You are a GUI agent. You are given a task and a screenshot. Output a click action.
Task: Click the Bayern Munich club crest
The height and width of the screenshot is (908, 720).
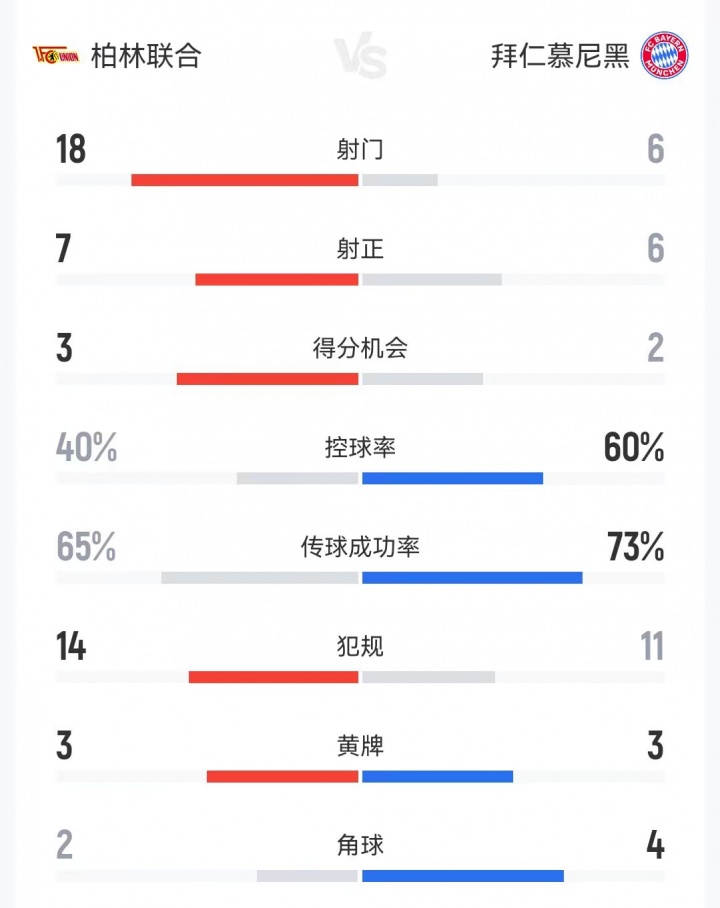(x=665, y=54)
